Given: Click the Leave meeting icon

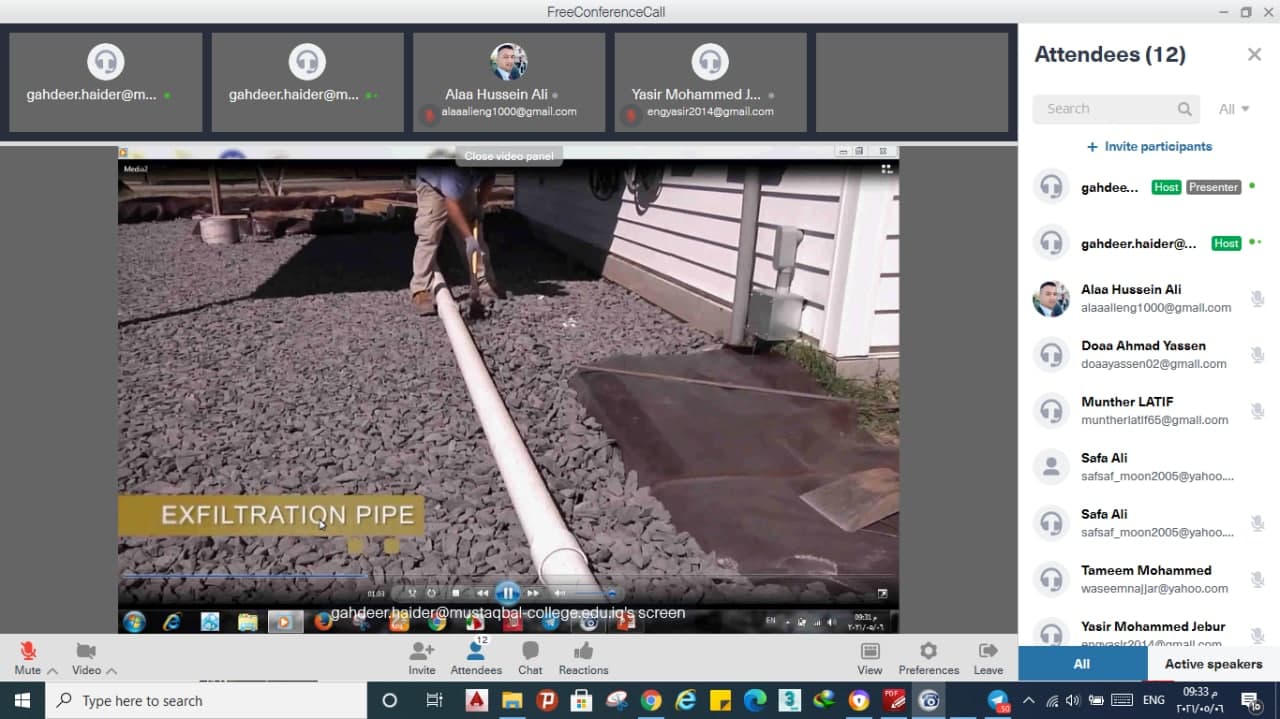Looking at the screenshot, I should (x=988, y=651).
